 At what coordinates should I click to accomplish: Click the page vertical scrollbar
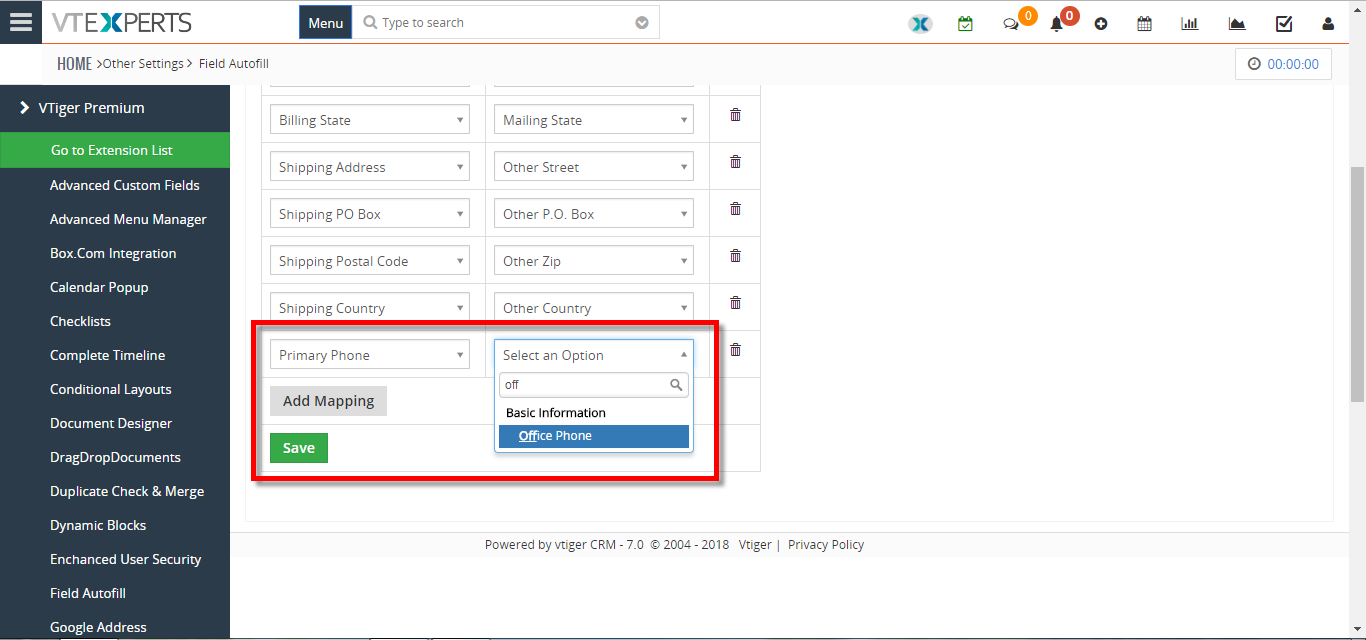click(1358, 285)
